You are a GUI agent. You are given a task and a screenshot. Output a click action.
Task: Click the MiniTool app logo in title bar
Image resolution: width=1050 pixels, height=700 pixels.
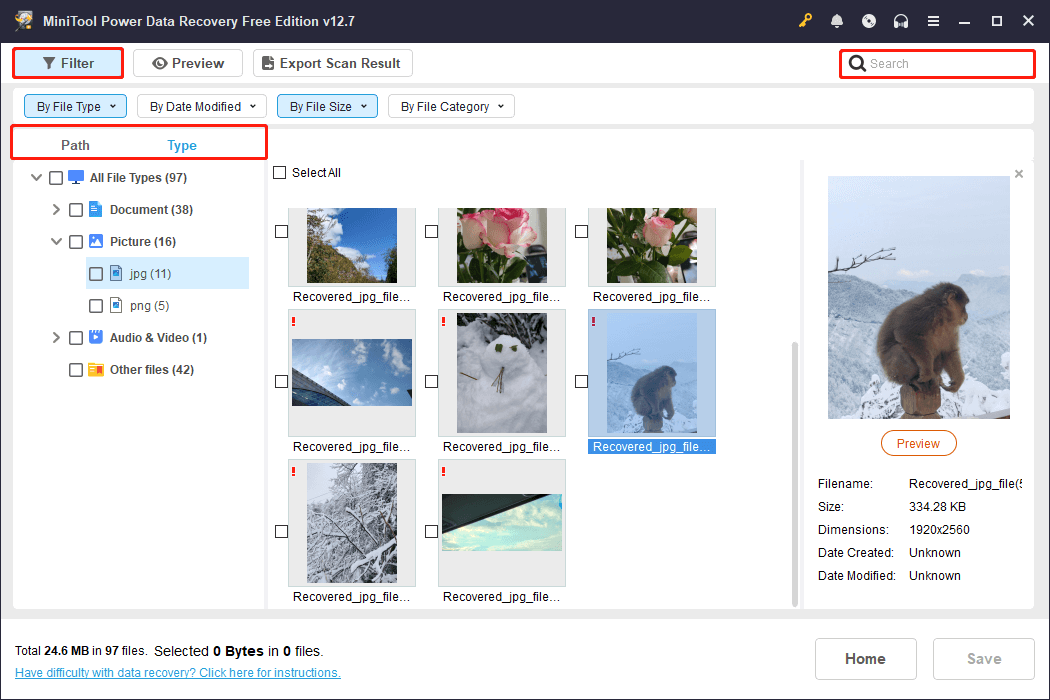click(x=24, y=21)
